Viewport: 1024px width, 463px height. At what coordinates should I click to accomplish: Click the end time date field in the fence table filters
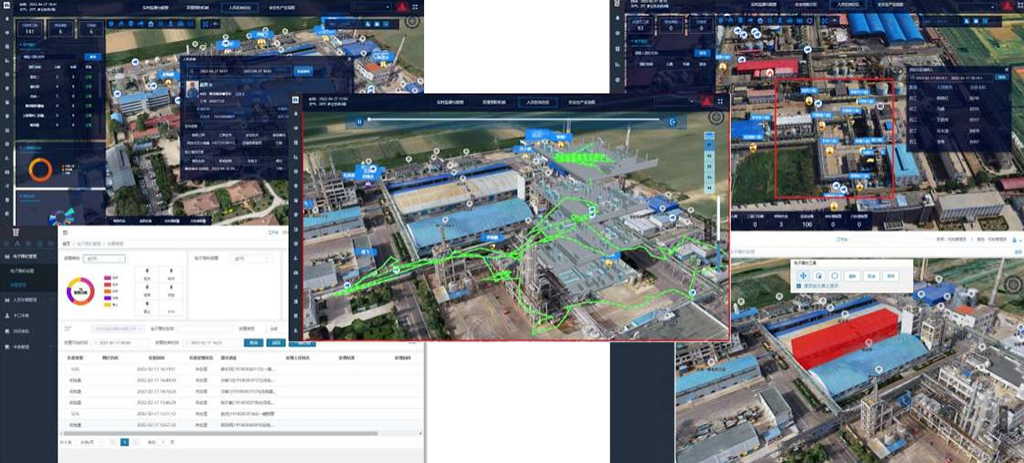pos(212,343)
